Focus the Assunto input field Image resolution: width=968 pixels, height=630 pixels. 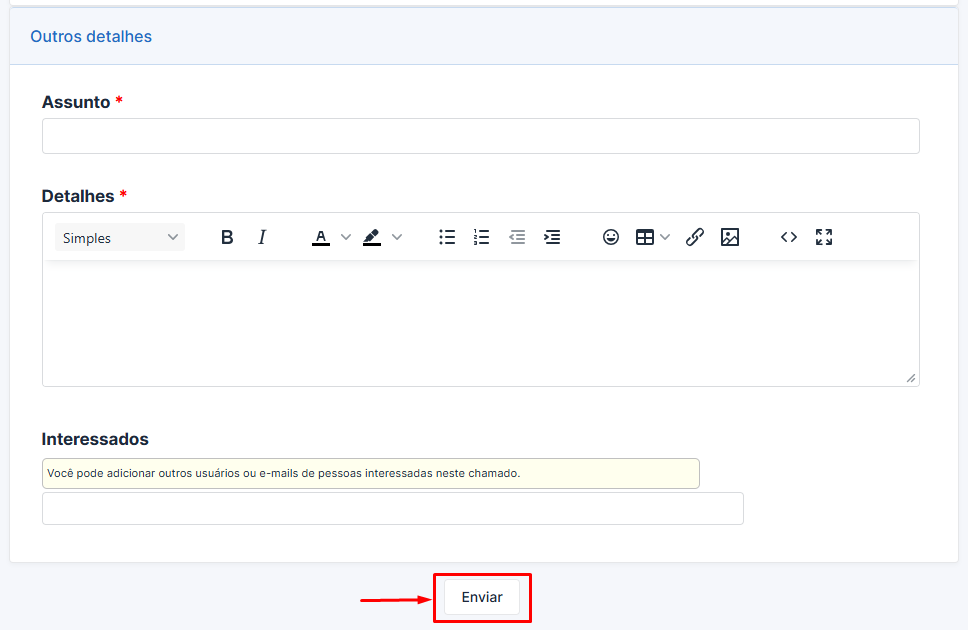[x=480, y=136]
